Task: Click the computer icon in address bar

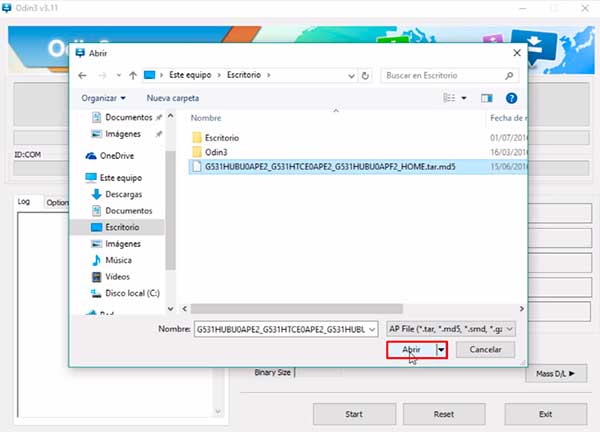Action: pyautogui.click(x=150, y=75)
